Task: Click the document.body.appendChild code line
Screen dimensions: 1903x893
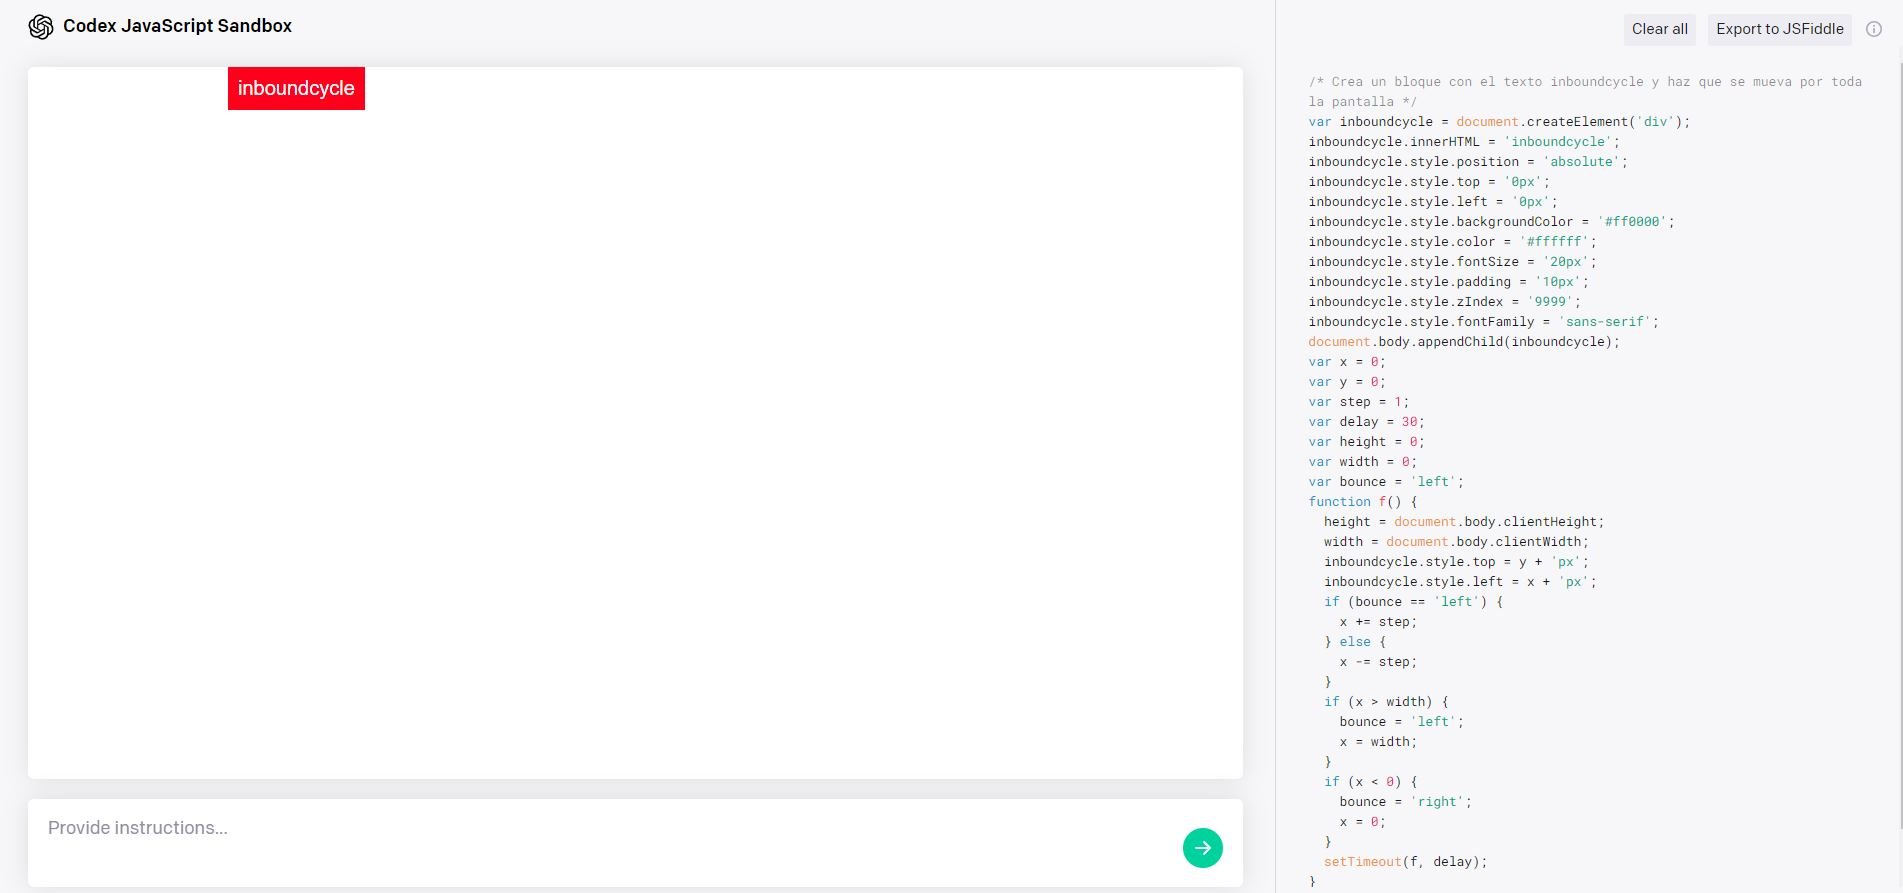Action: [x=1463, y=342]
